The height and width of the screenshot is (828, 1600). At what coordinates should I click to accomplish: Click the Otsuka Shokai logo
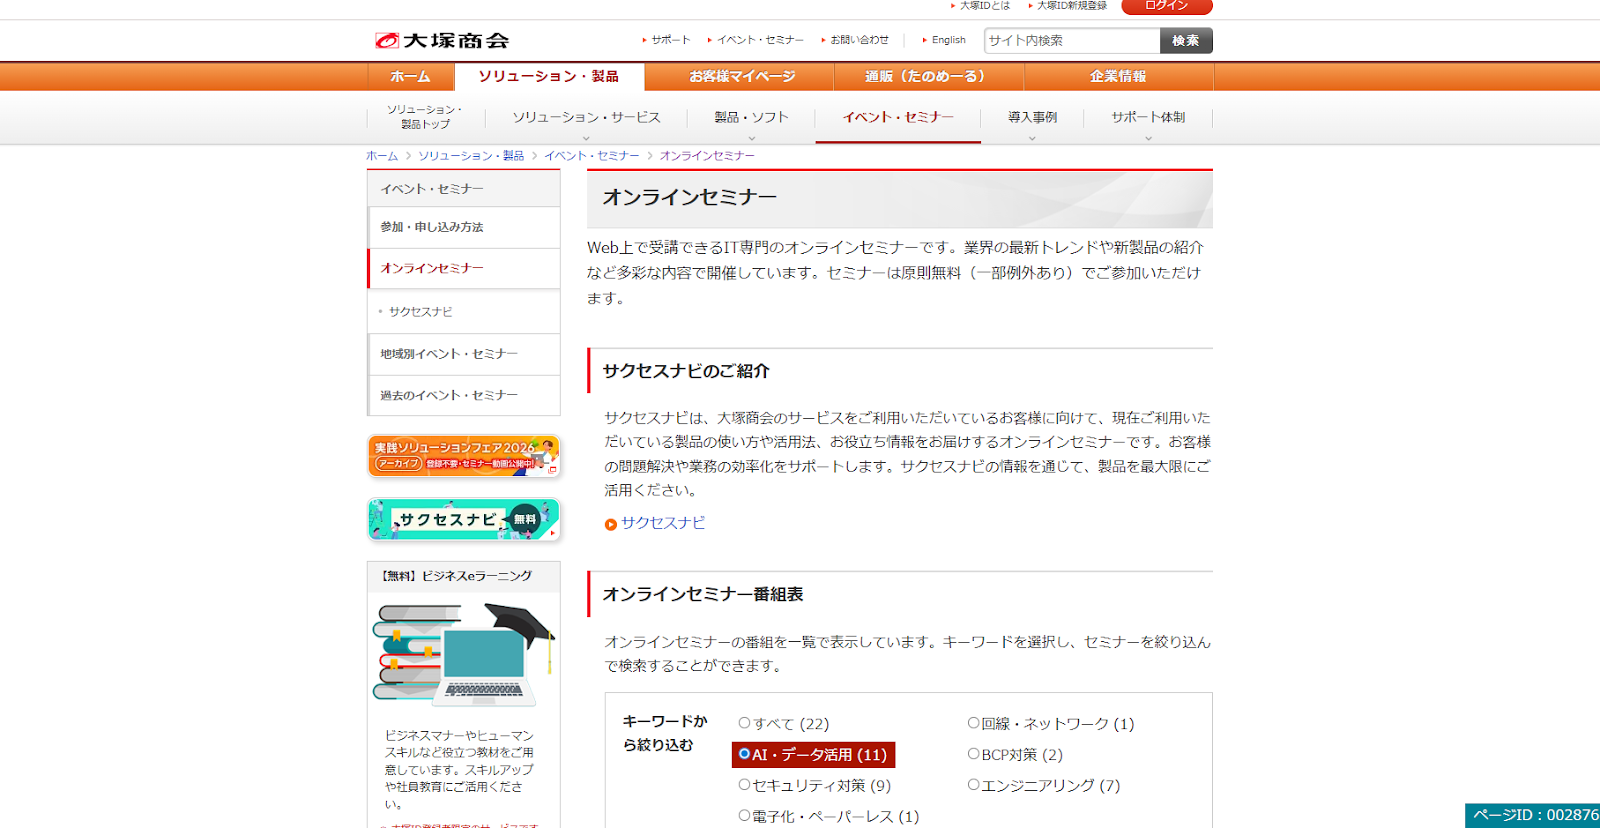pos(442,41)
